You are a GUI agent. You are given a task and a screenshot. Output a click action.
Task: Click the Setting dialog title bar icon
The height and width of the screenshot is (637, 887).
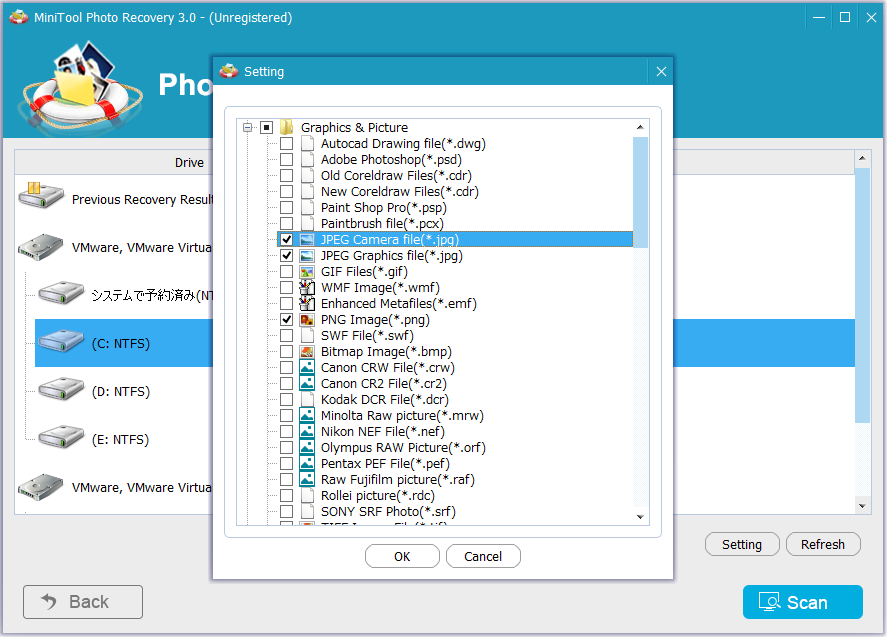(x=229, y=71)
